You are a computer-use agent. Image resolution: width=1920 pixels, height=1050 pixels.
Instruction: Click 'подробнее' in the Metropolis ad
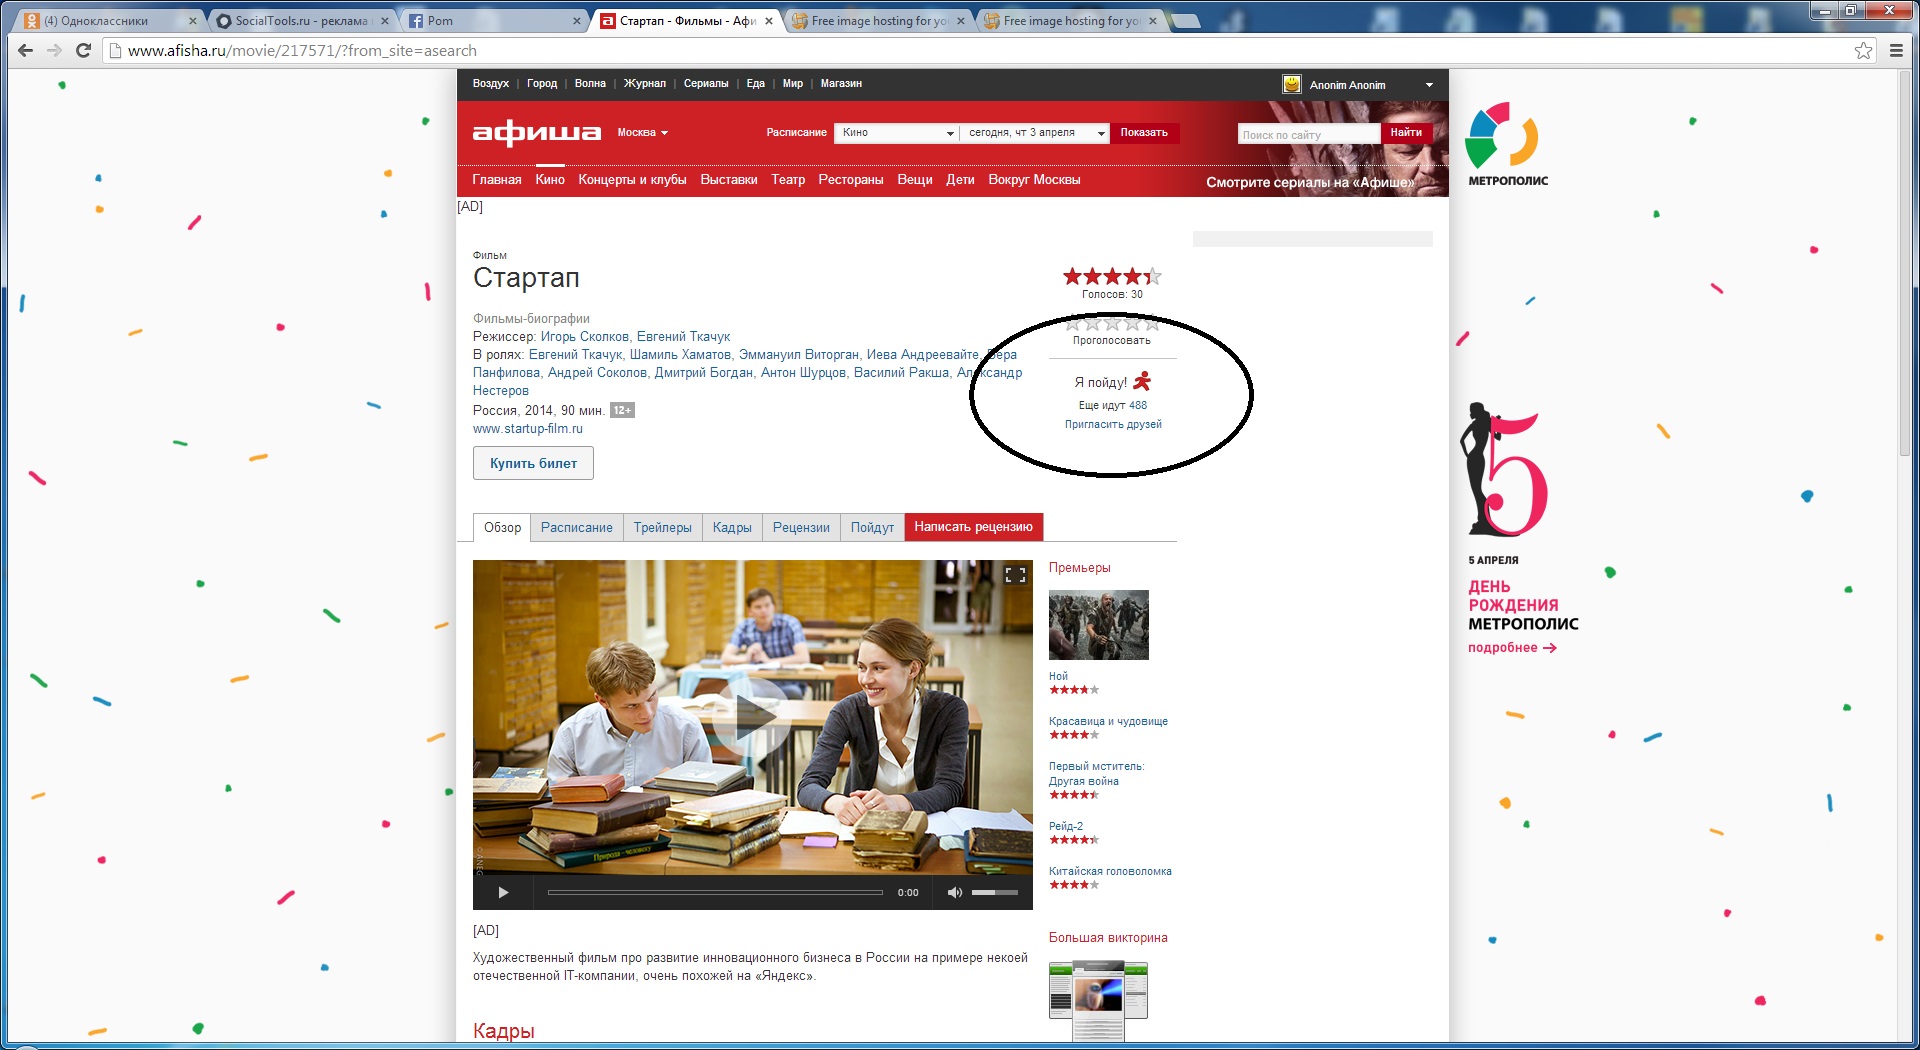[x=1512, y=648]
